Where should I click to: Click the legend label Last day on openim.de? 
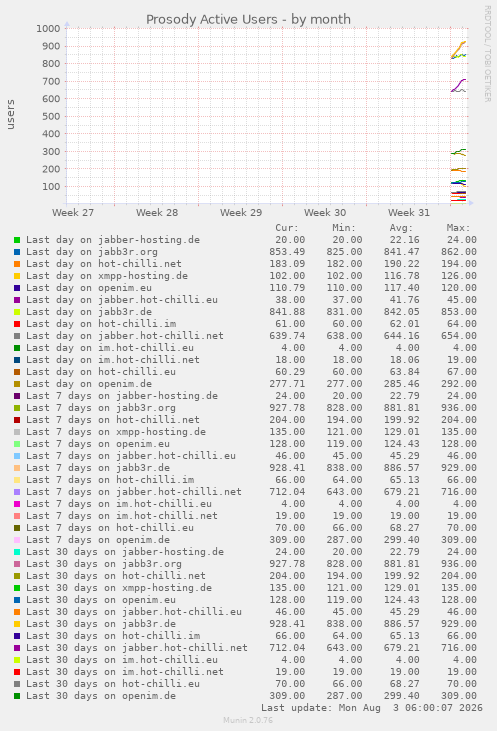click(89, 384)
